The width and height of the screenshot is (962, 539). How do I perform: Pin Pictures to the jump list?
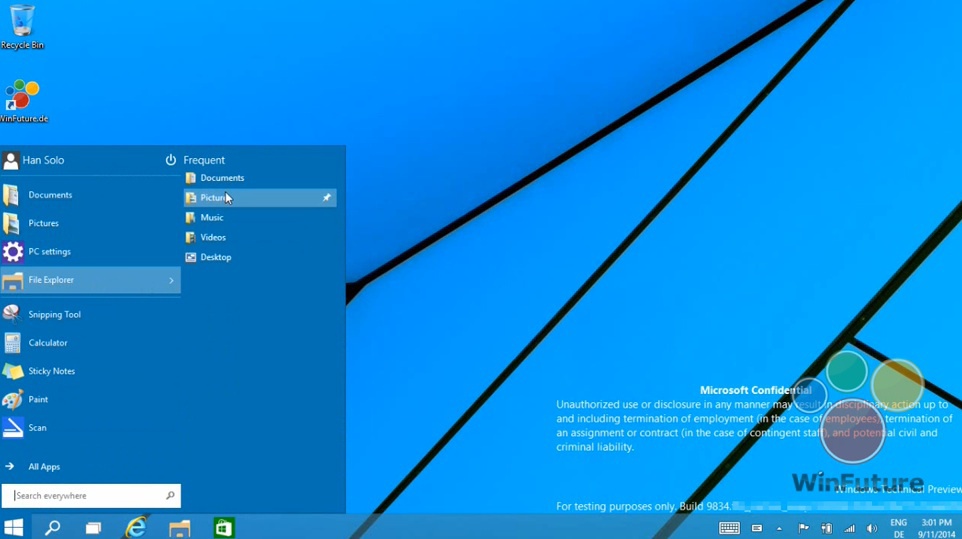[326, 197]
